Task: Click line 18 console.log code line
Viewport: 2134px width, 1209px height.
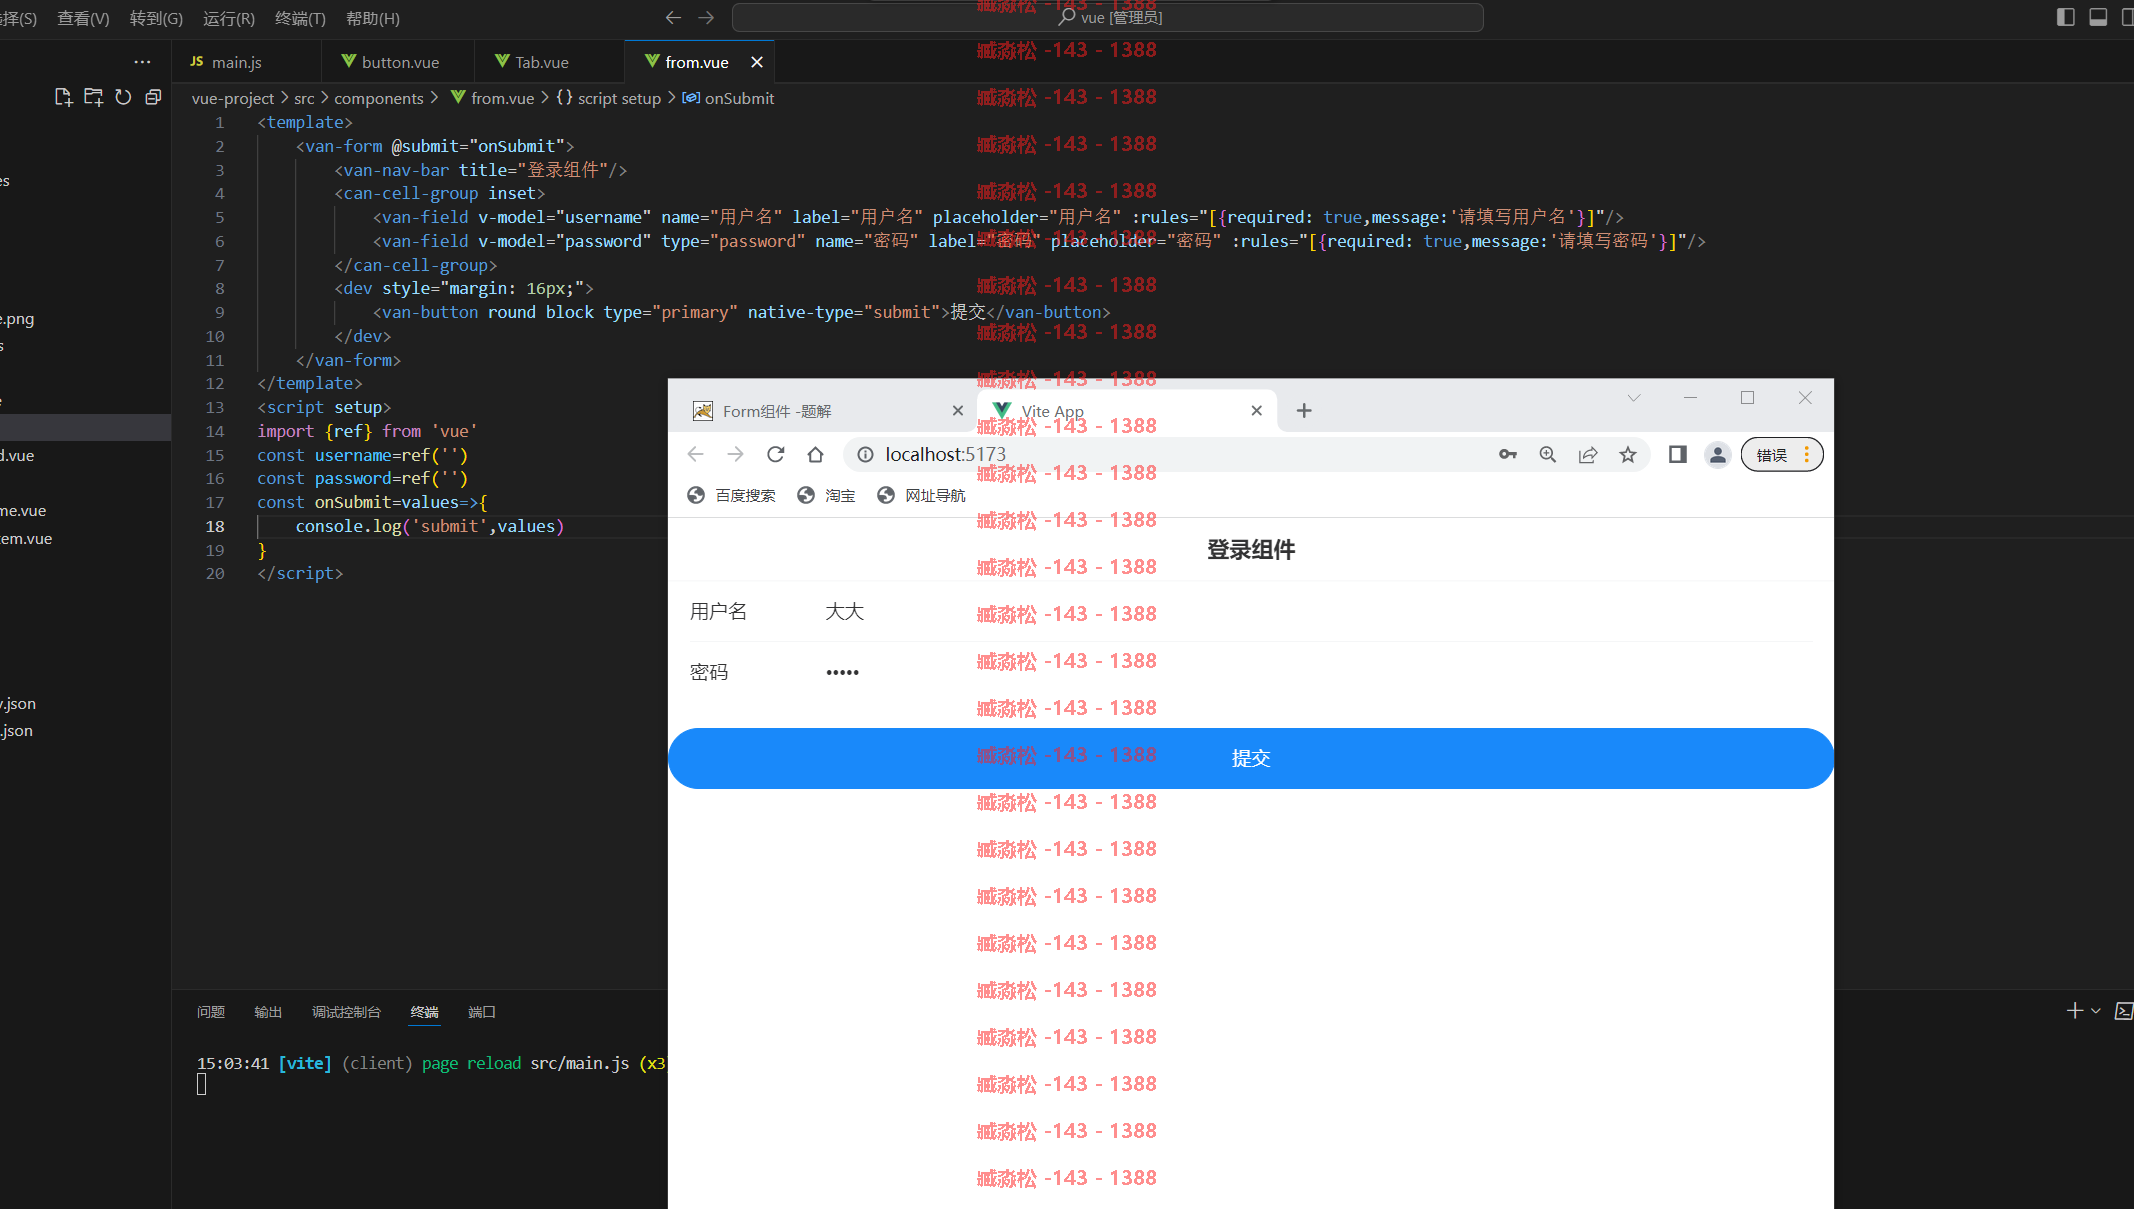Action: [430, 526]
